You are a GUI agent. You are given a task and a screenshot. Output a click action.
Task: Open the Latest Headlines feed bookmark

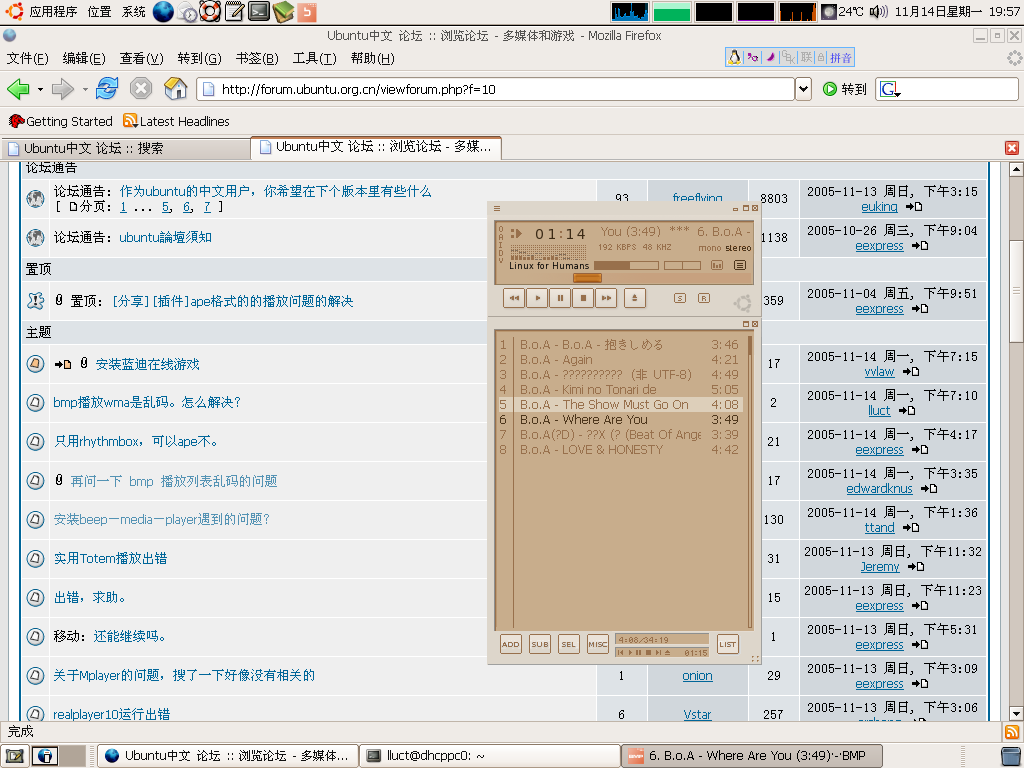point(176,121)
